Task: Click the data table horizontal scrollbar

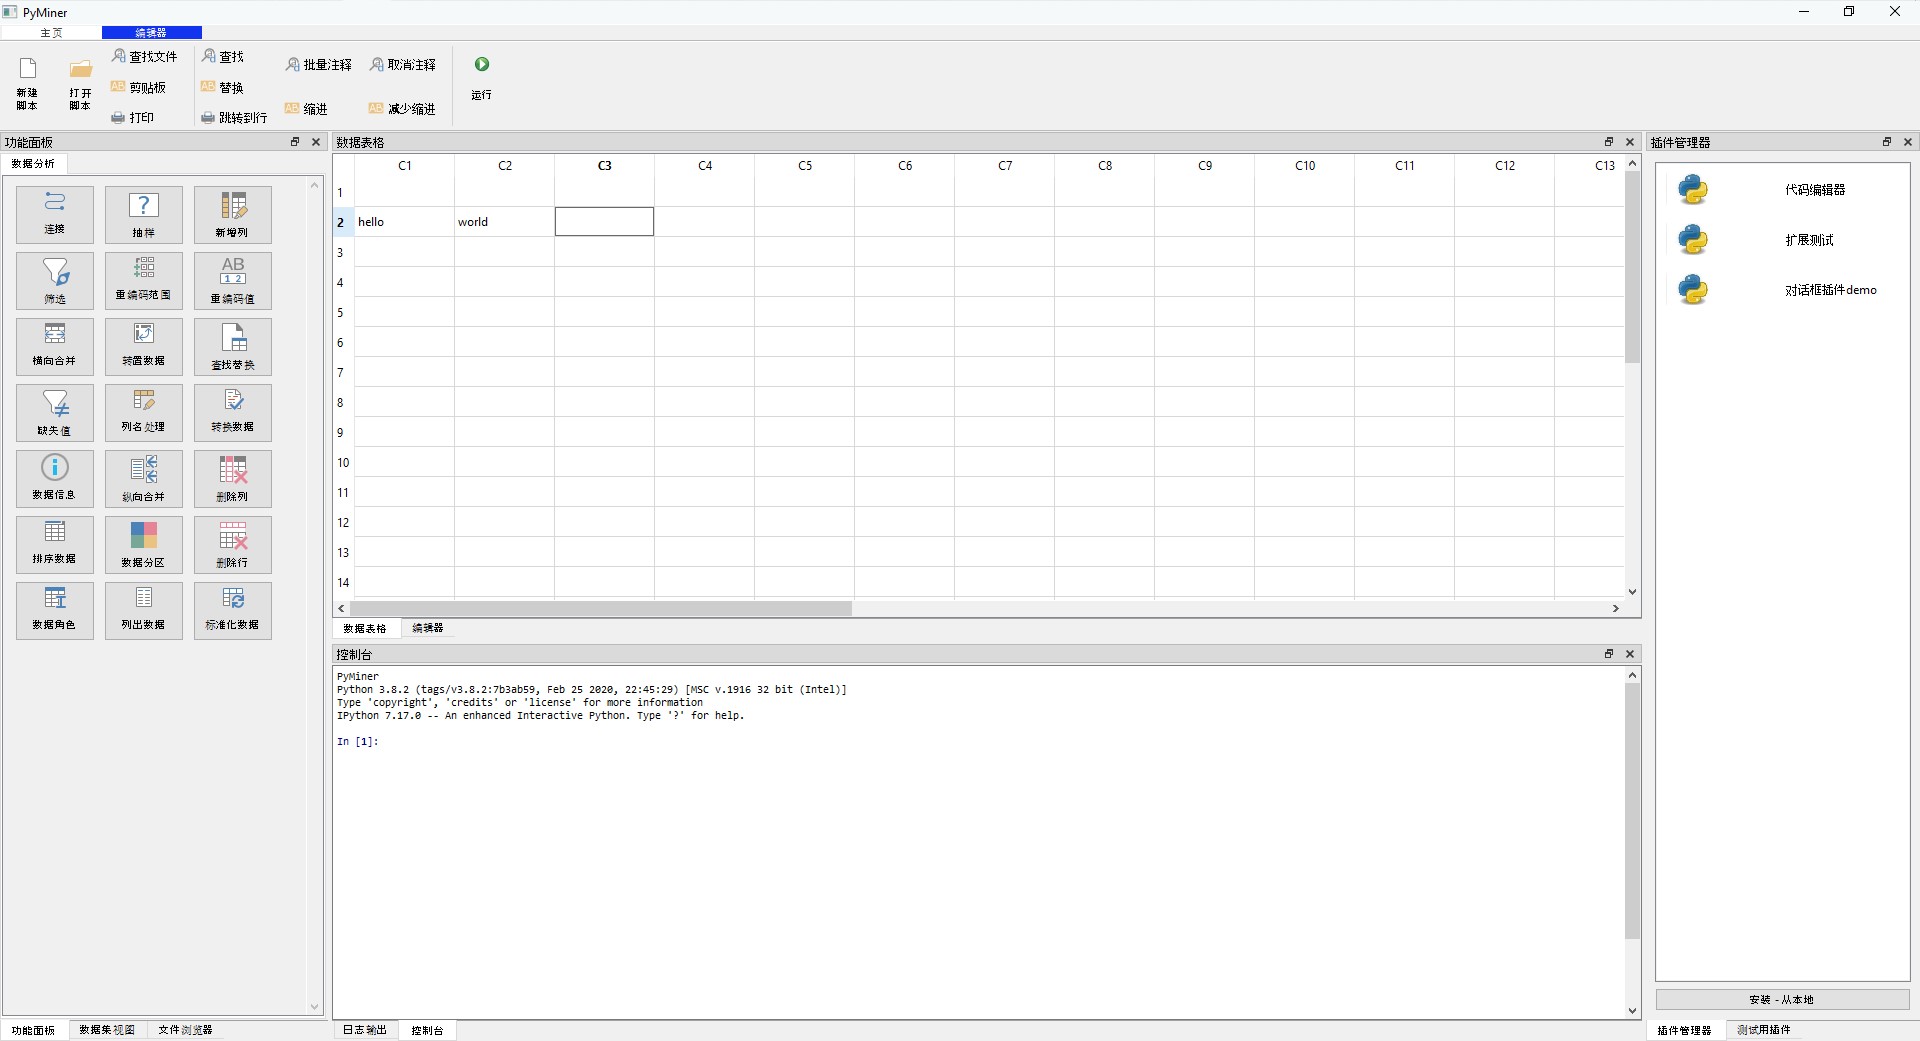Action: [601, 608]
